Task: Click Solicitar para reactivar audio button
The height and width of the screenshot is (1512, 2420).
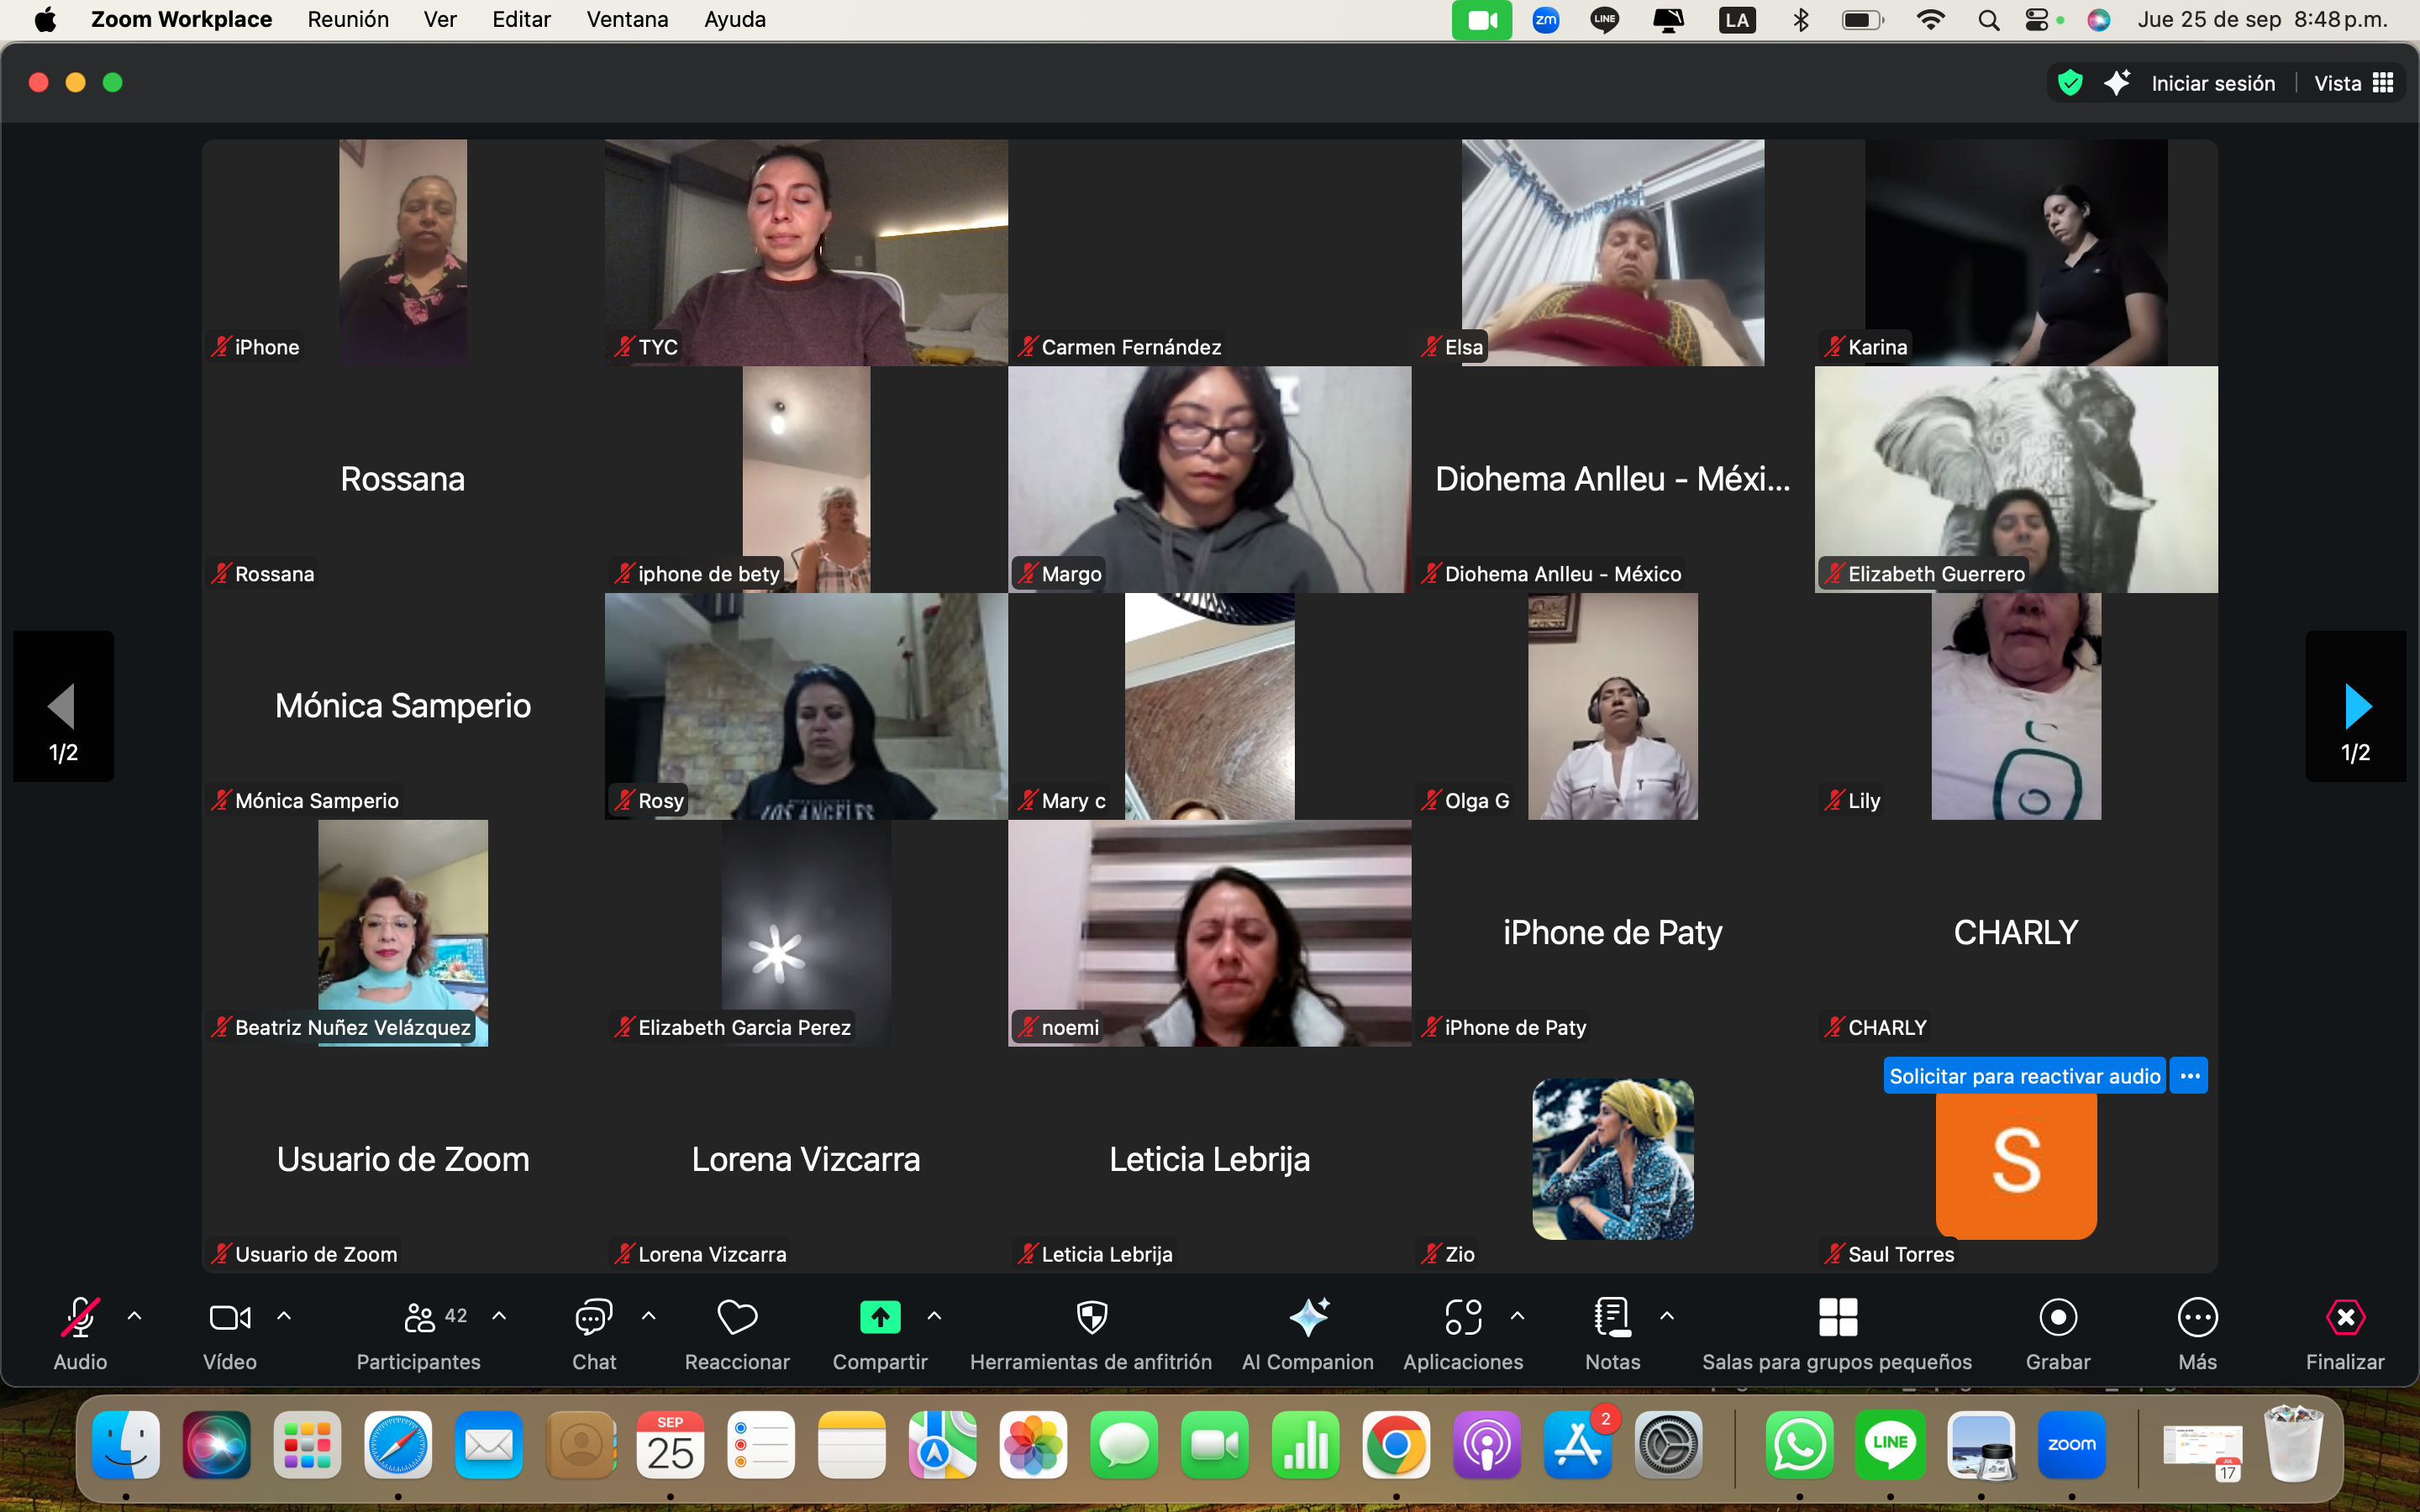Action: pos(2024,1076)
